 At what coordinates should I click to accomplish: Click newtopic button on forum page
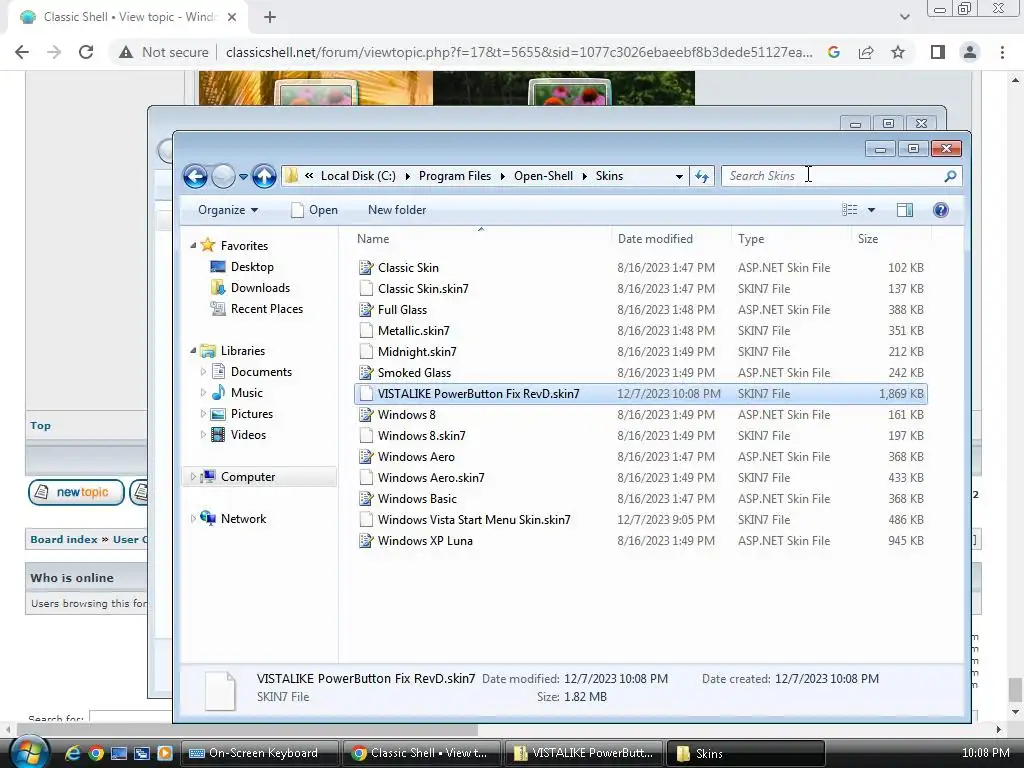pos(76,492)
